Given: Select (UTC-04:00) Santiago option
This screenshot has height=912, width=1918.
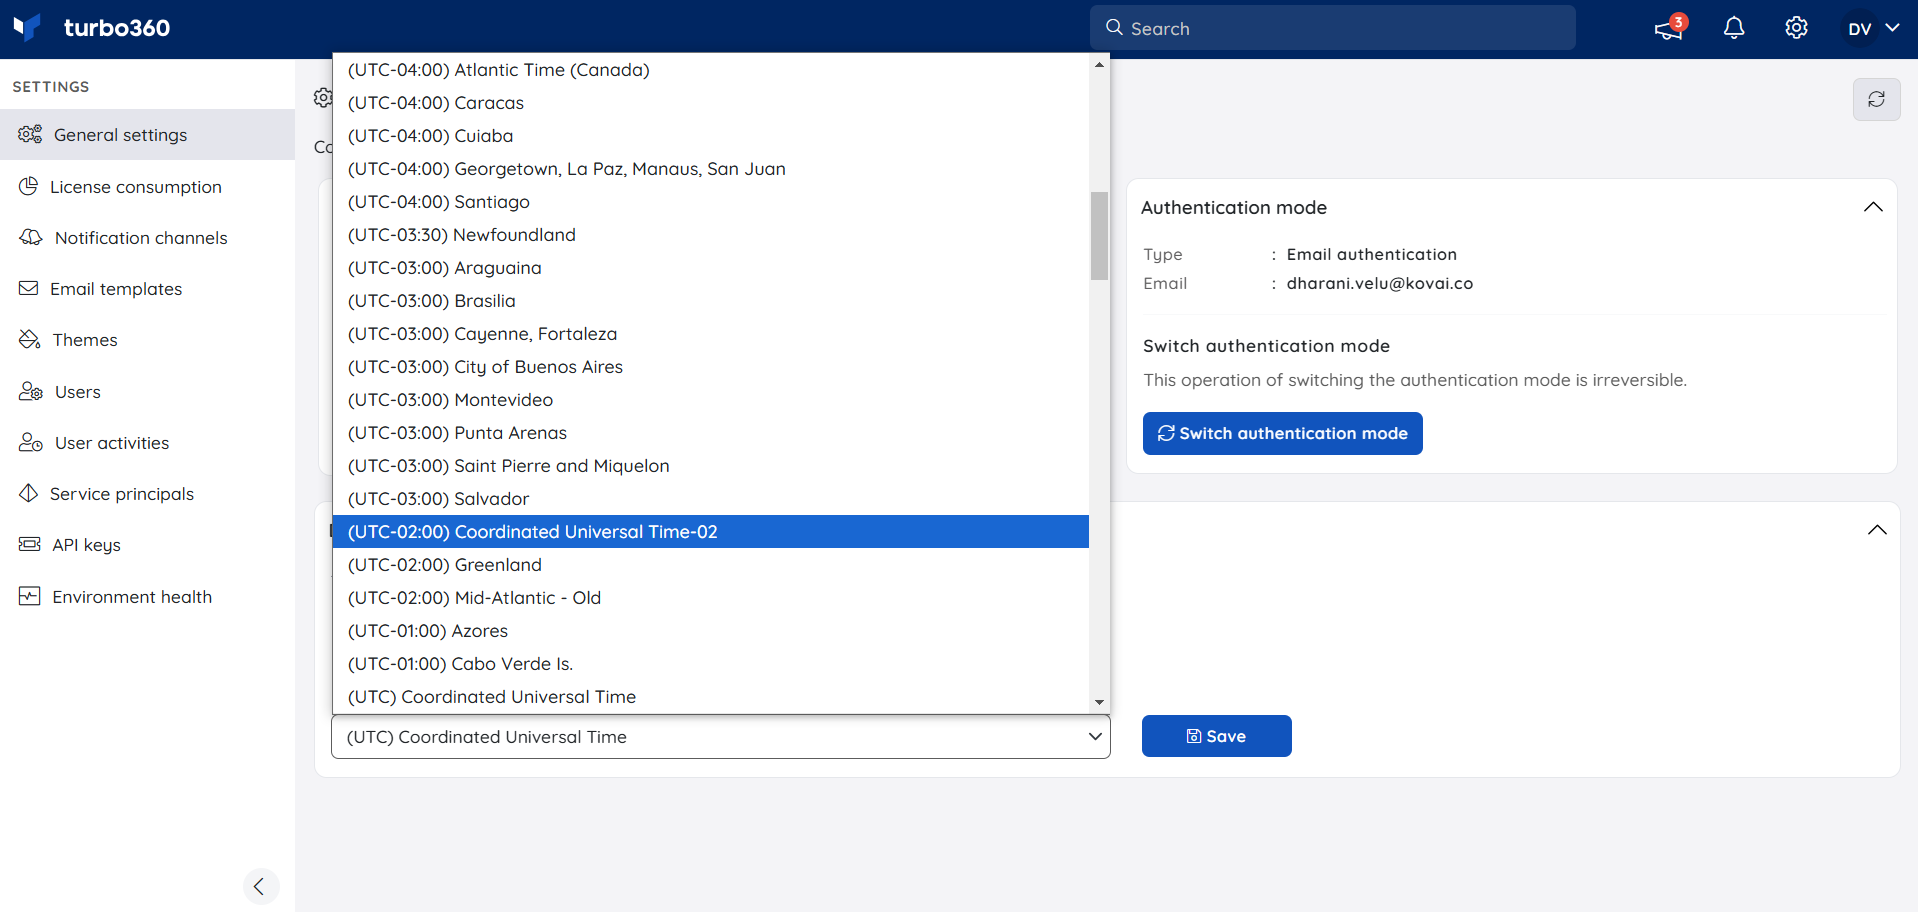Looking at the screenshot, I should [x=710, y=202].
